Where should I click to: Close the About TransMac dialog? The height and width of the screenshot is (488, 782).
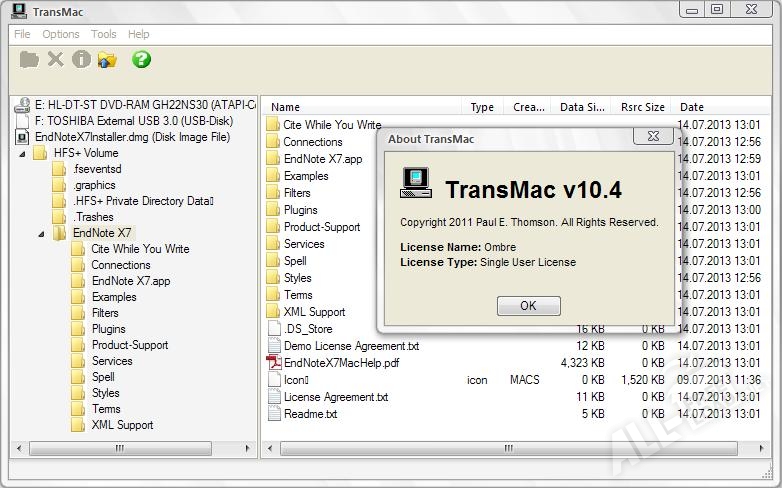coord(652,137)
